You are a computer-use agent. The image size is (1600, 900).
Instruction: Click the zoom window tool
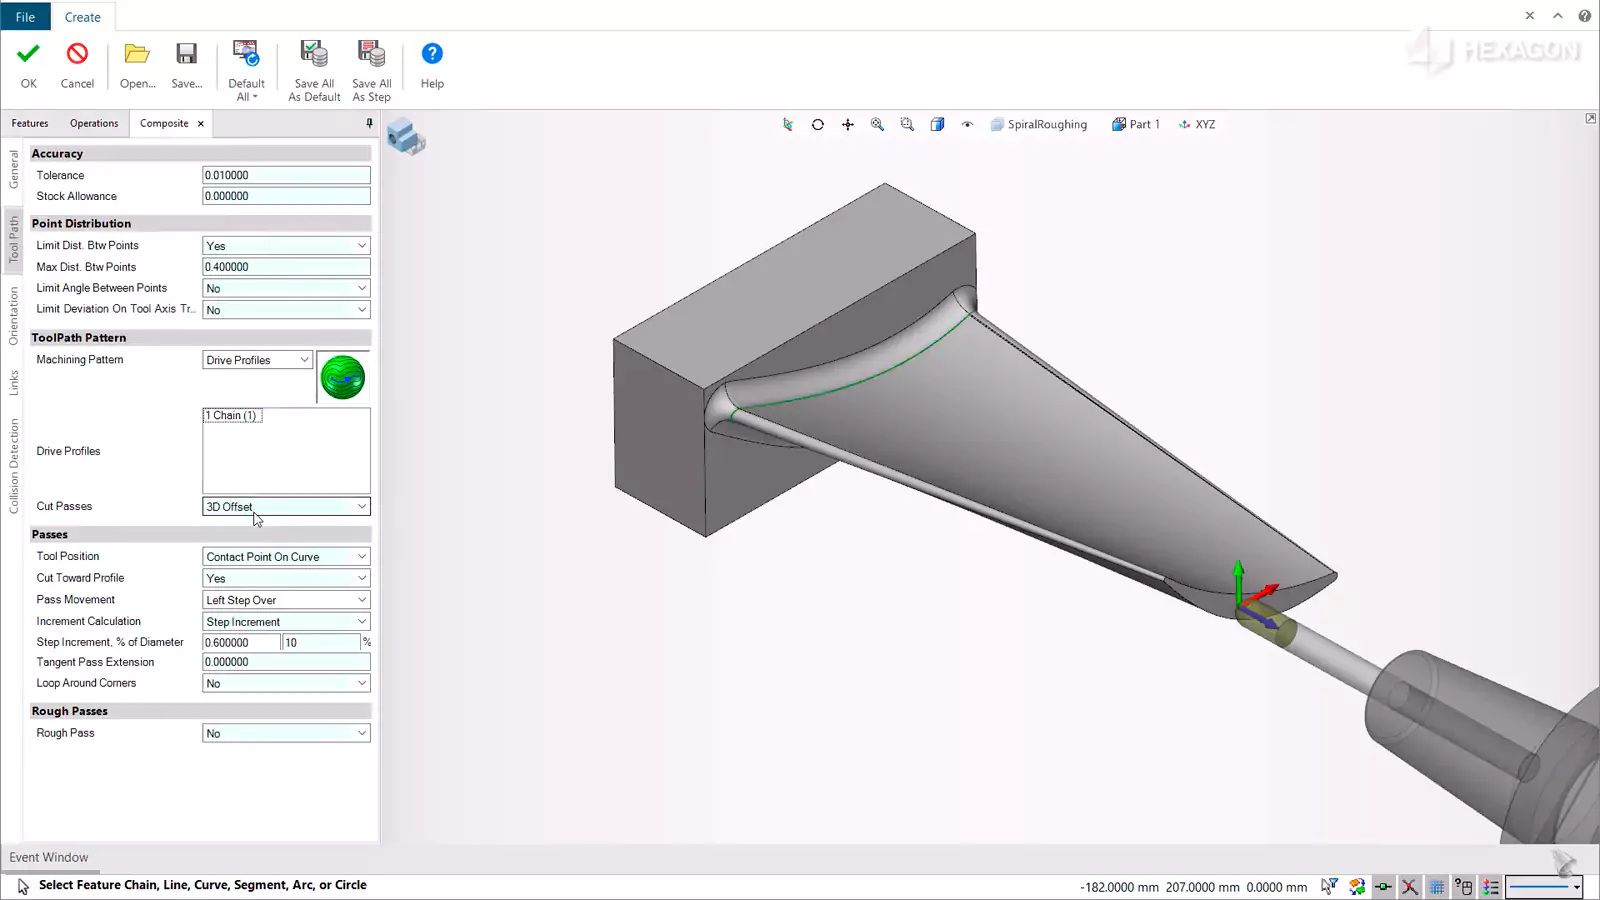[x=907, y=125]
